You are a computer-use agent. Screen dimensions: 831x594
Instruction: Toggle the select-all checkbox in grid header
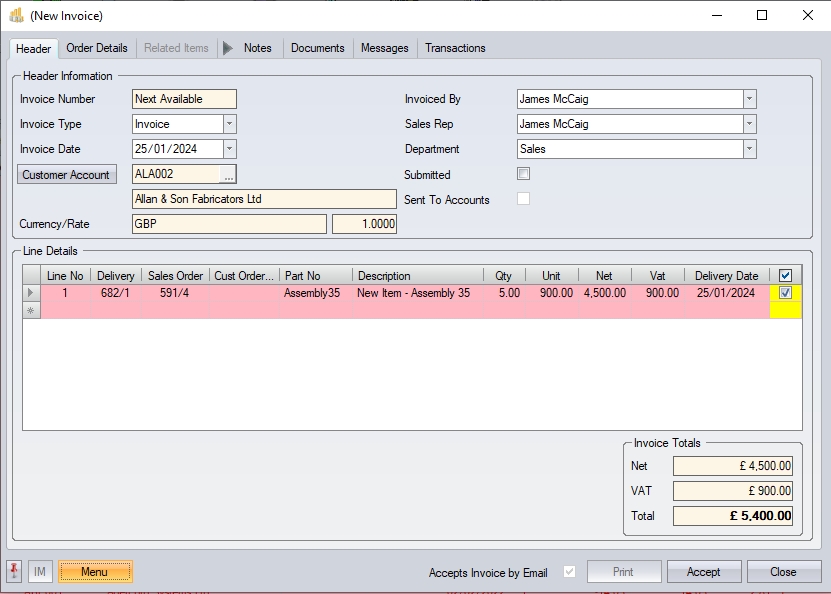coord(785,276)
